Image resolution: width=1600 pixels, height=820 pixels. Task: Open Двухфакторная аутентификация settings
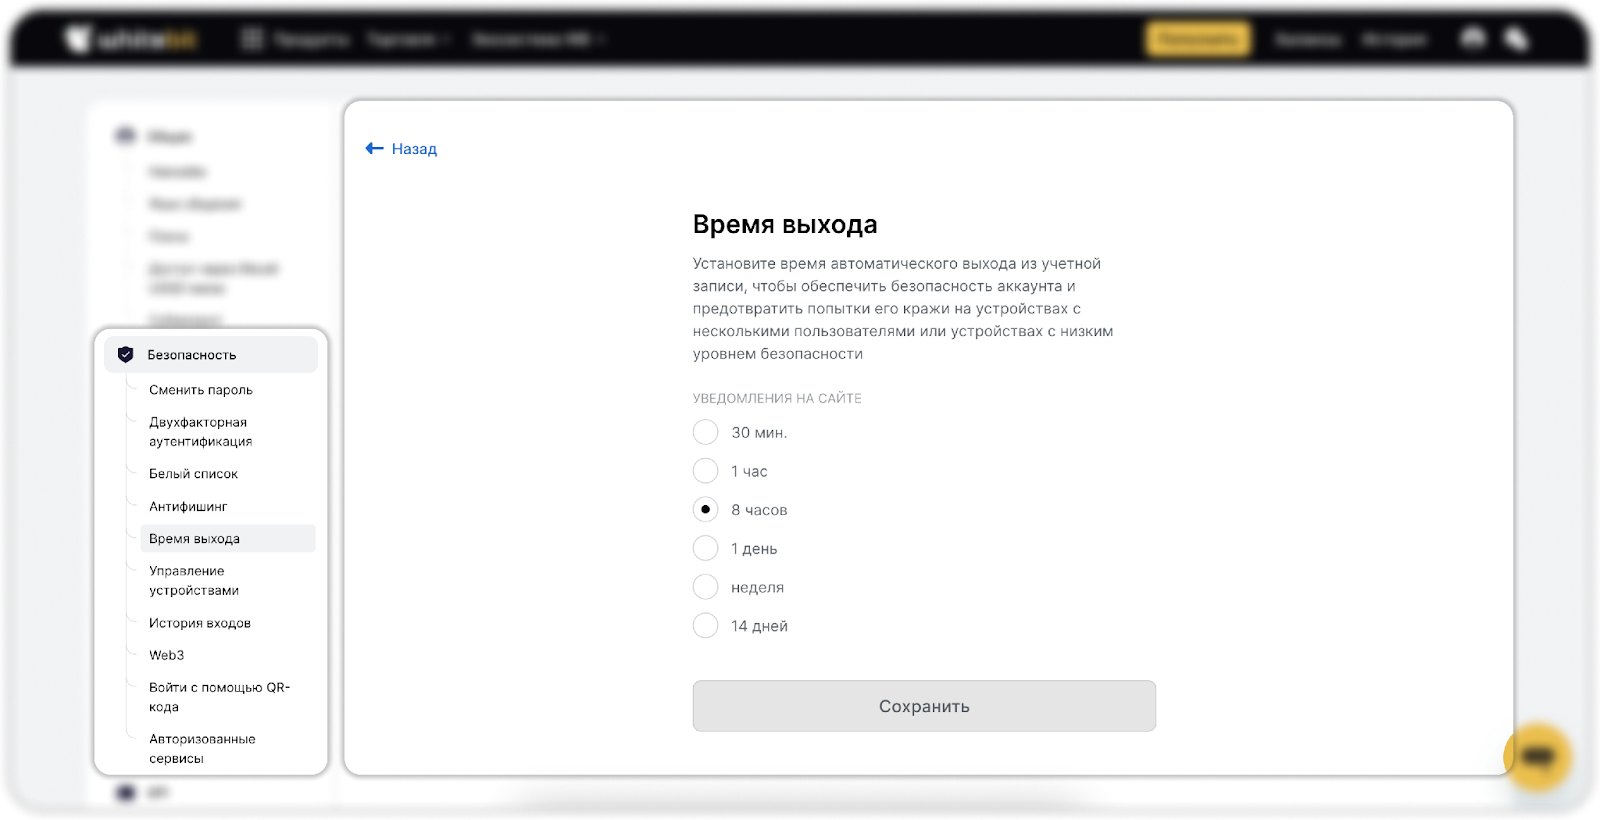pyautogui.click(x=200, y=432)
